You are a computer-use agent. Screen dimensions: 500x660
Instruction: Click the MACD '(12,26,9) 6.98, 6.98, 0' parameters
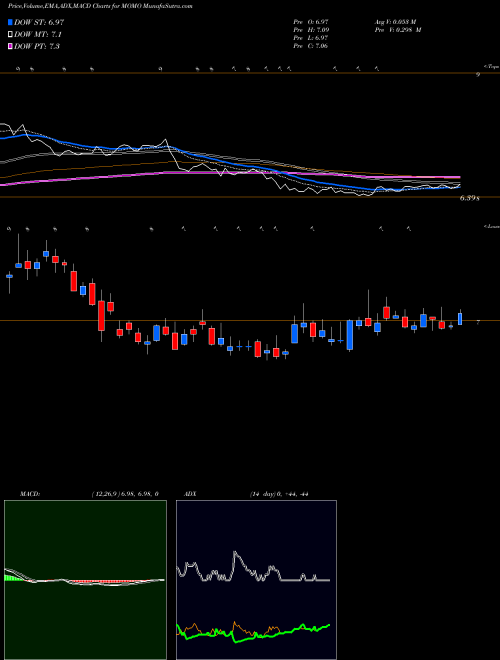[x=125, y=494]
